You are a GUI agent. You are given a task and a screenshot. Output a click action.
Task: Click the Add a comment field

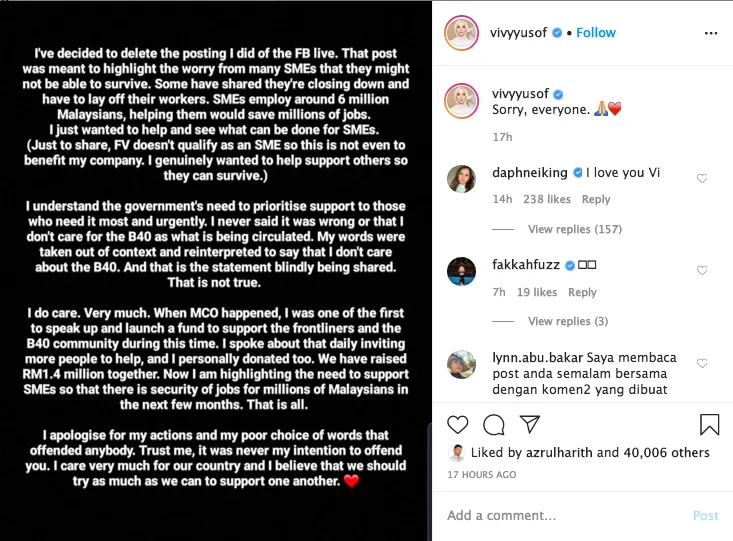(560, 515)
